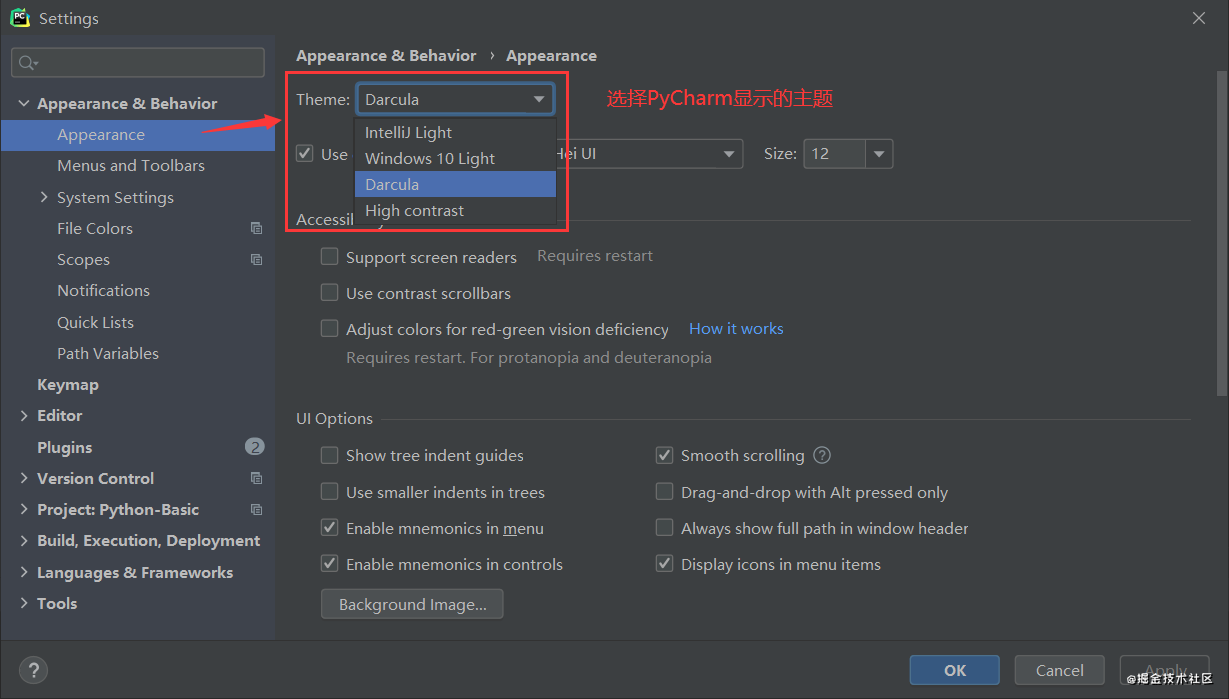
Task: Select High contrast theme option
Action: [x=414, y=211]
